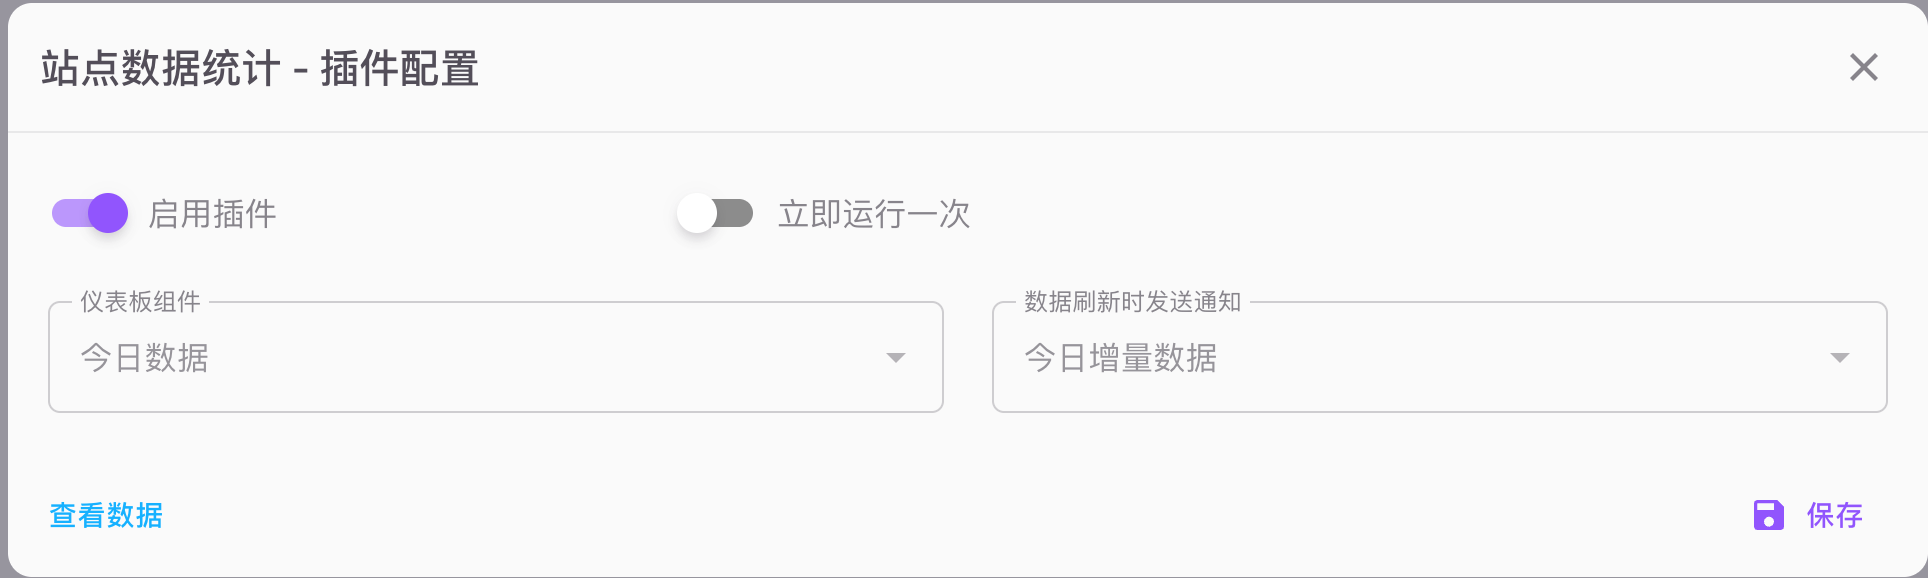Click the 站点数据统计 - 插件配置 title
The width and height of the screenshot is (1928, 578).
[260, 69]
